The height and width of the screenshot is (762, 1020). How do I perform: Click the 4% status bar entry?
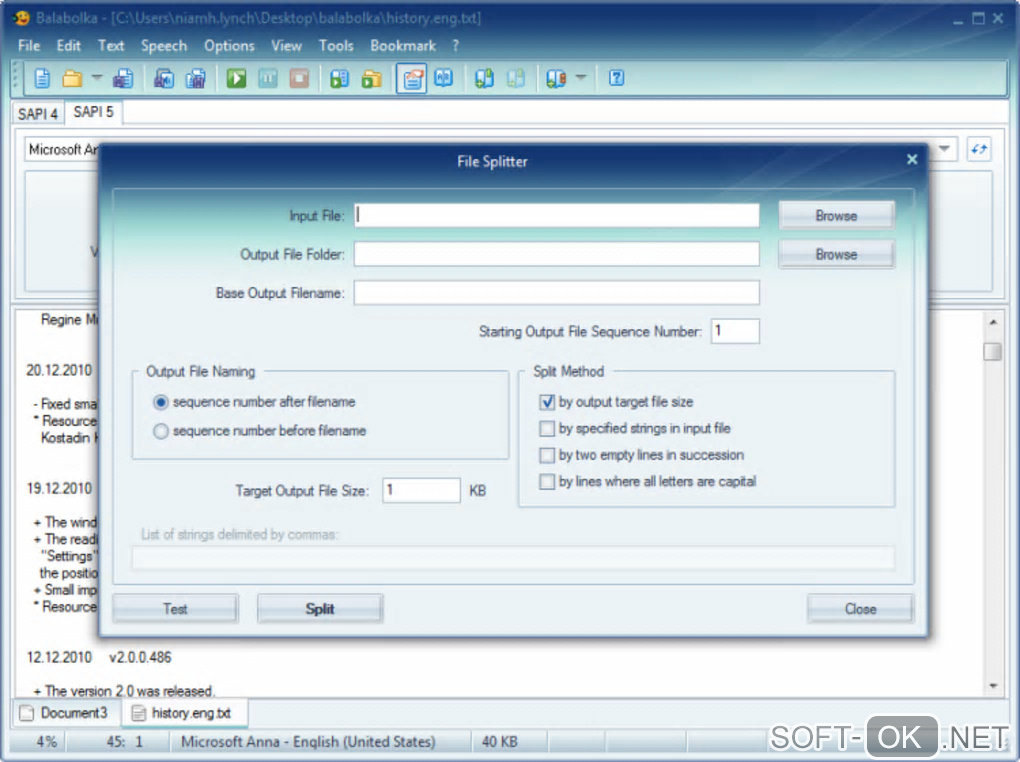(x=46, y=742)
